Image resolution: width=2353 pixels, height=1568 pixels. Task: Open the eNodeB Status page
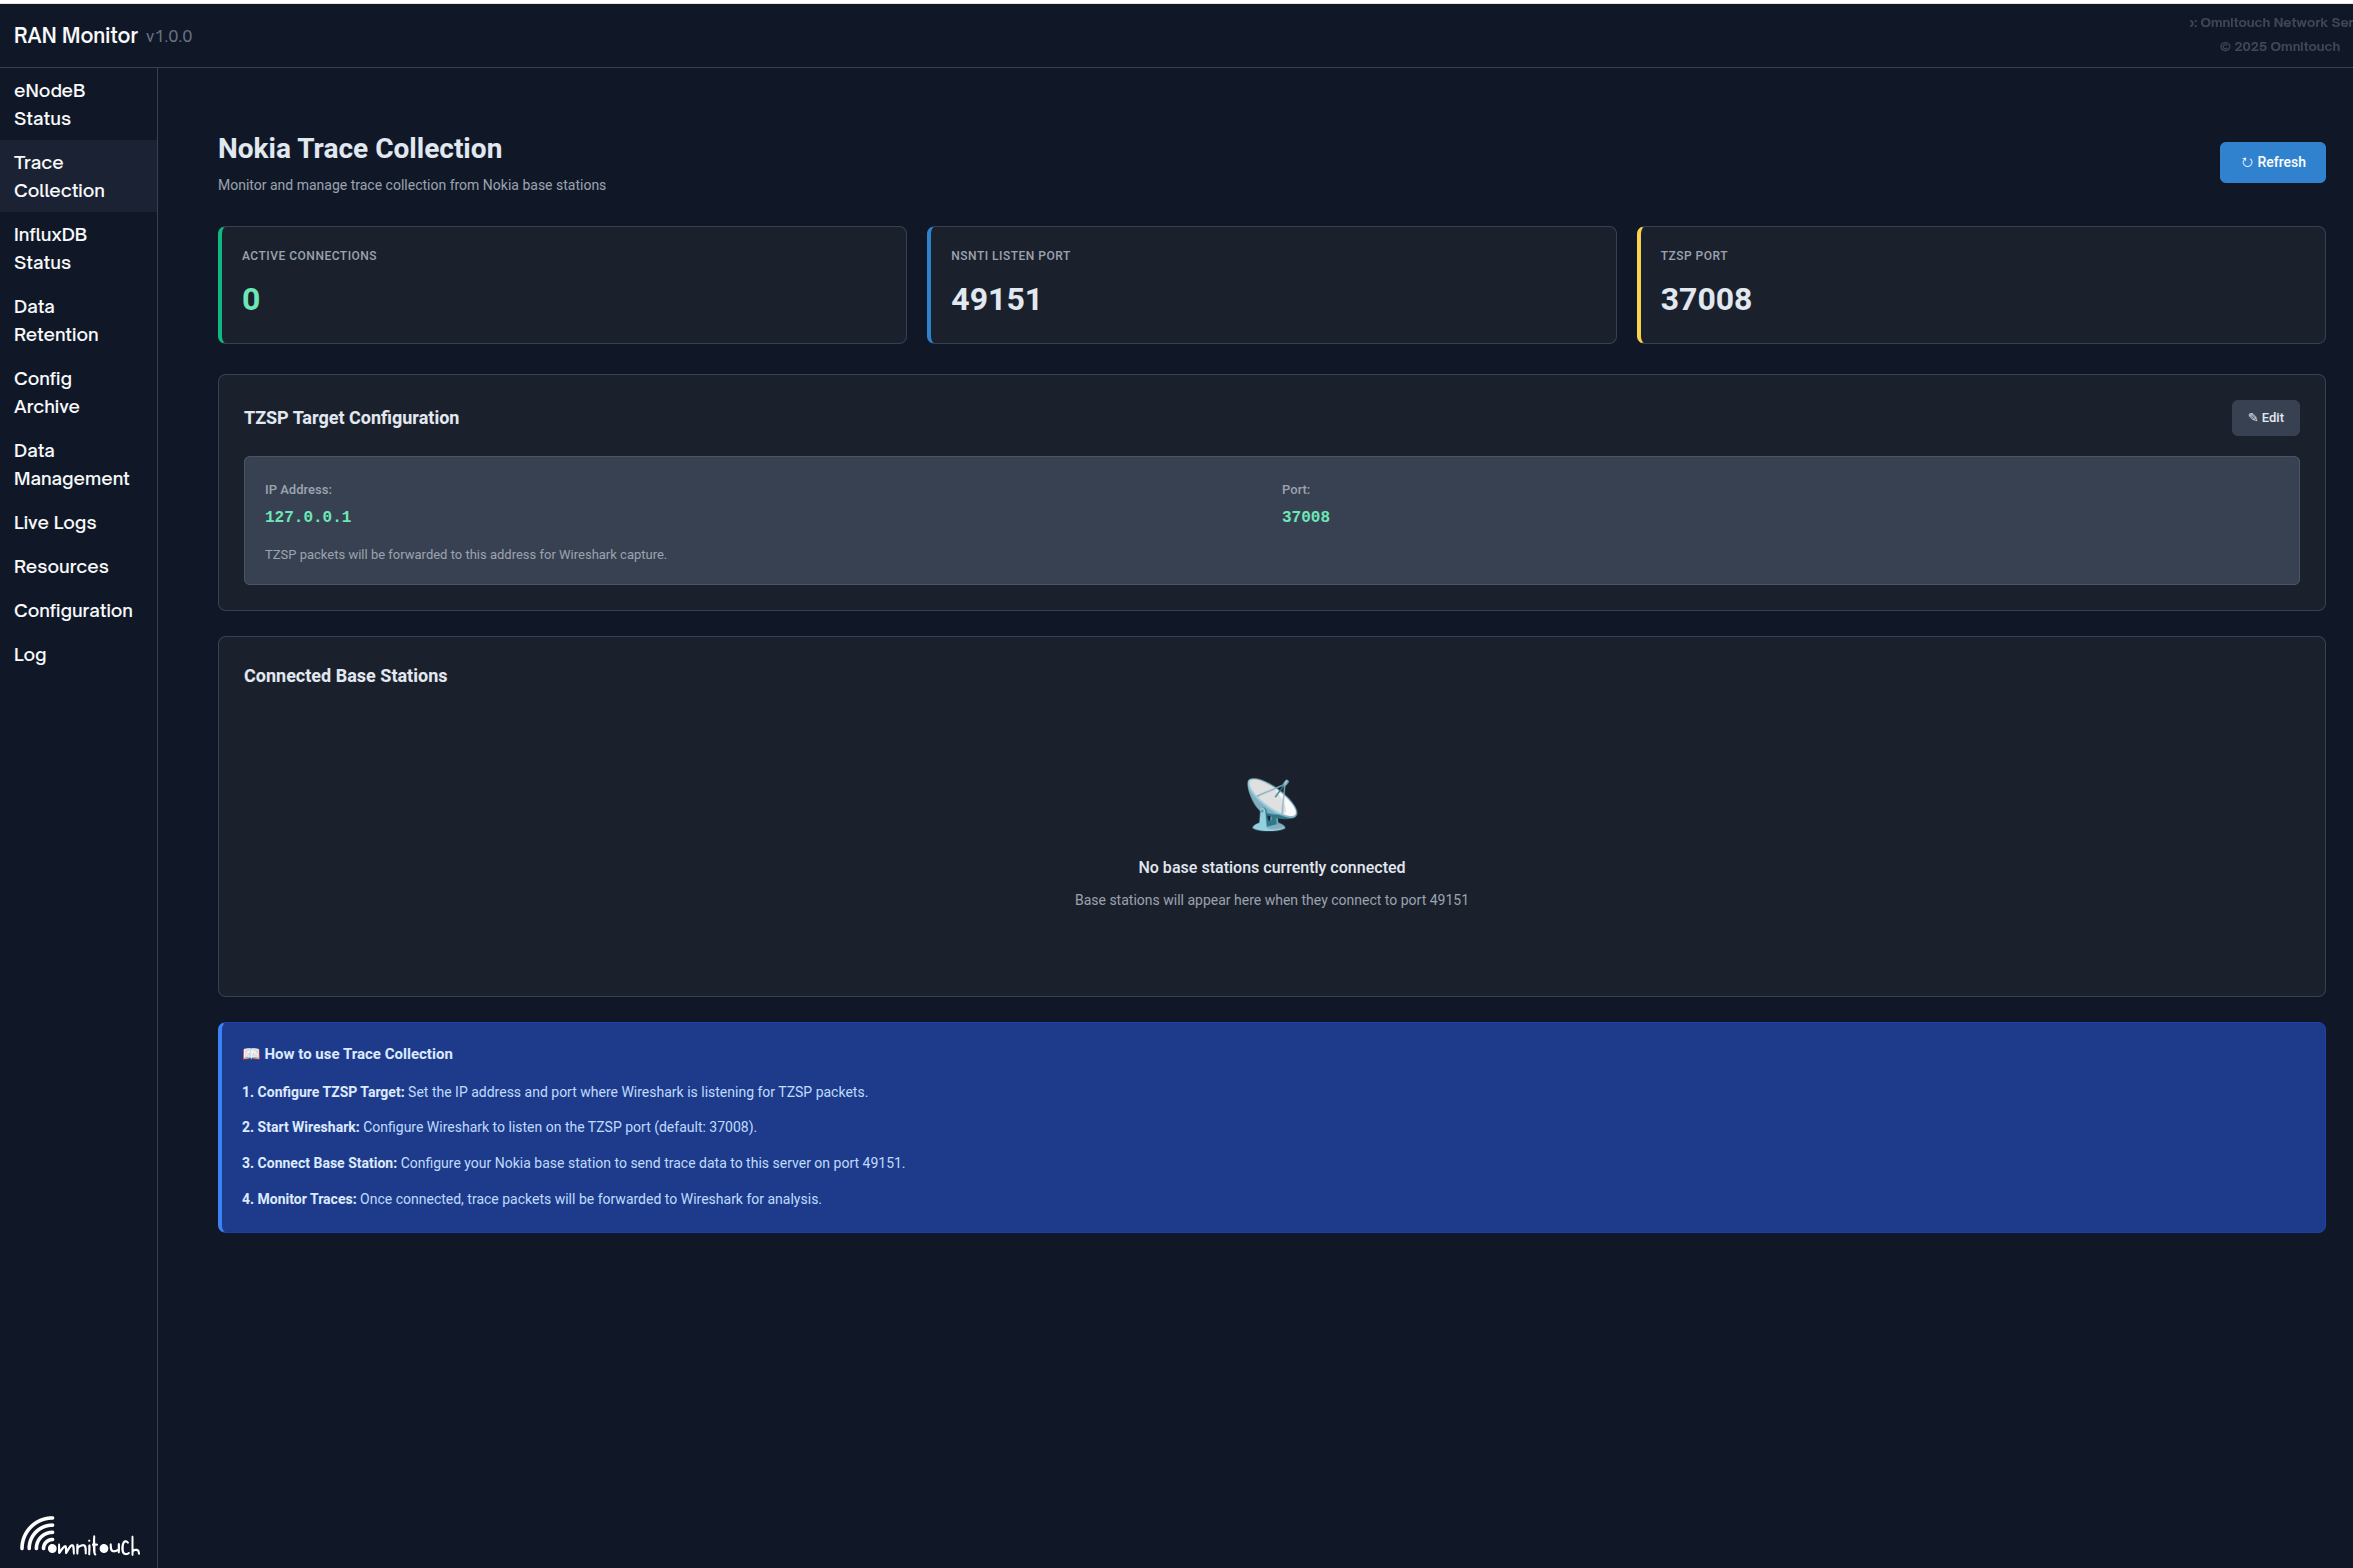pyautogui.click(x=78, y=104)
